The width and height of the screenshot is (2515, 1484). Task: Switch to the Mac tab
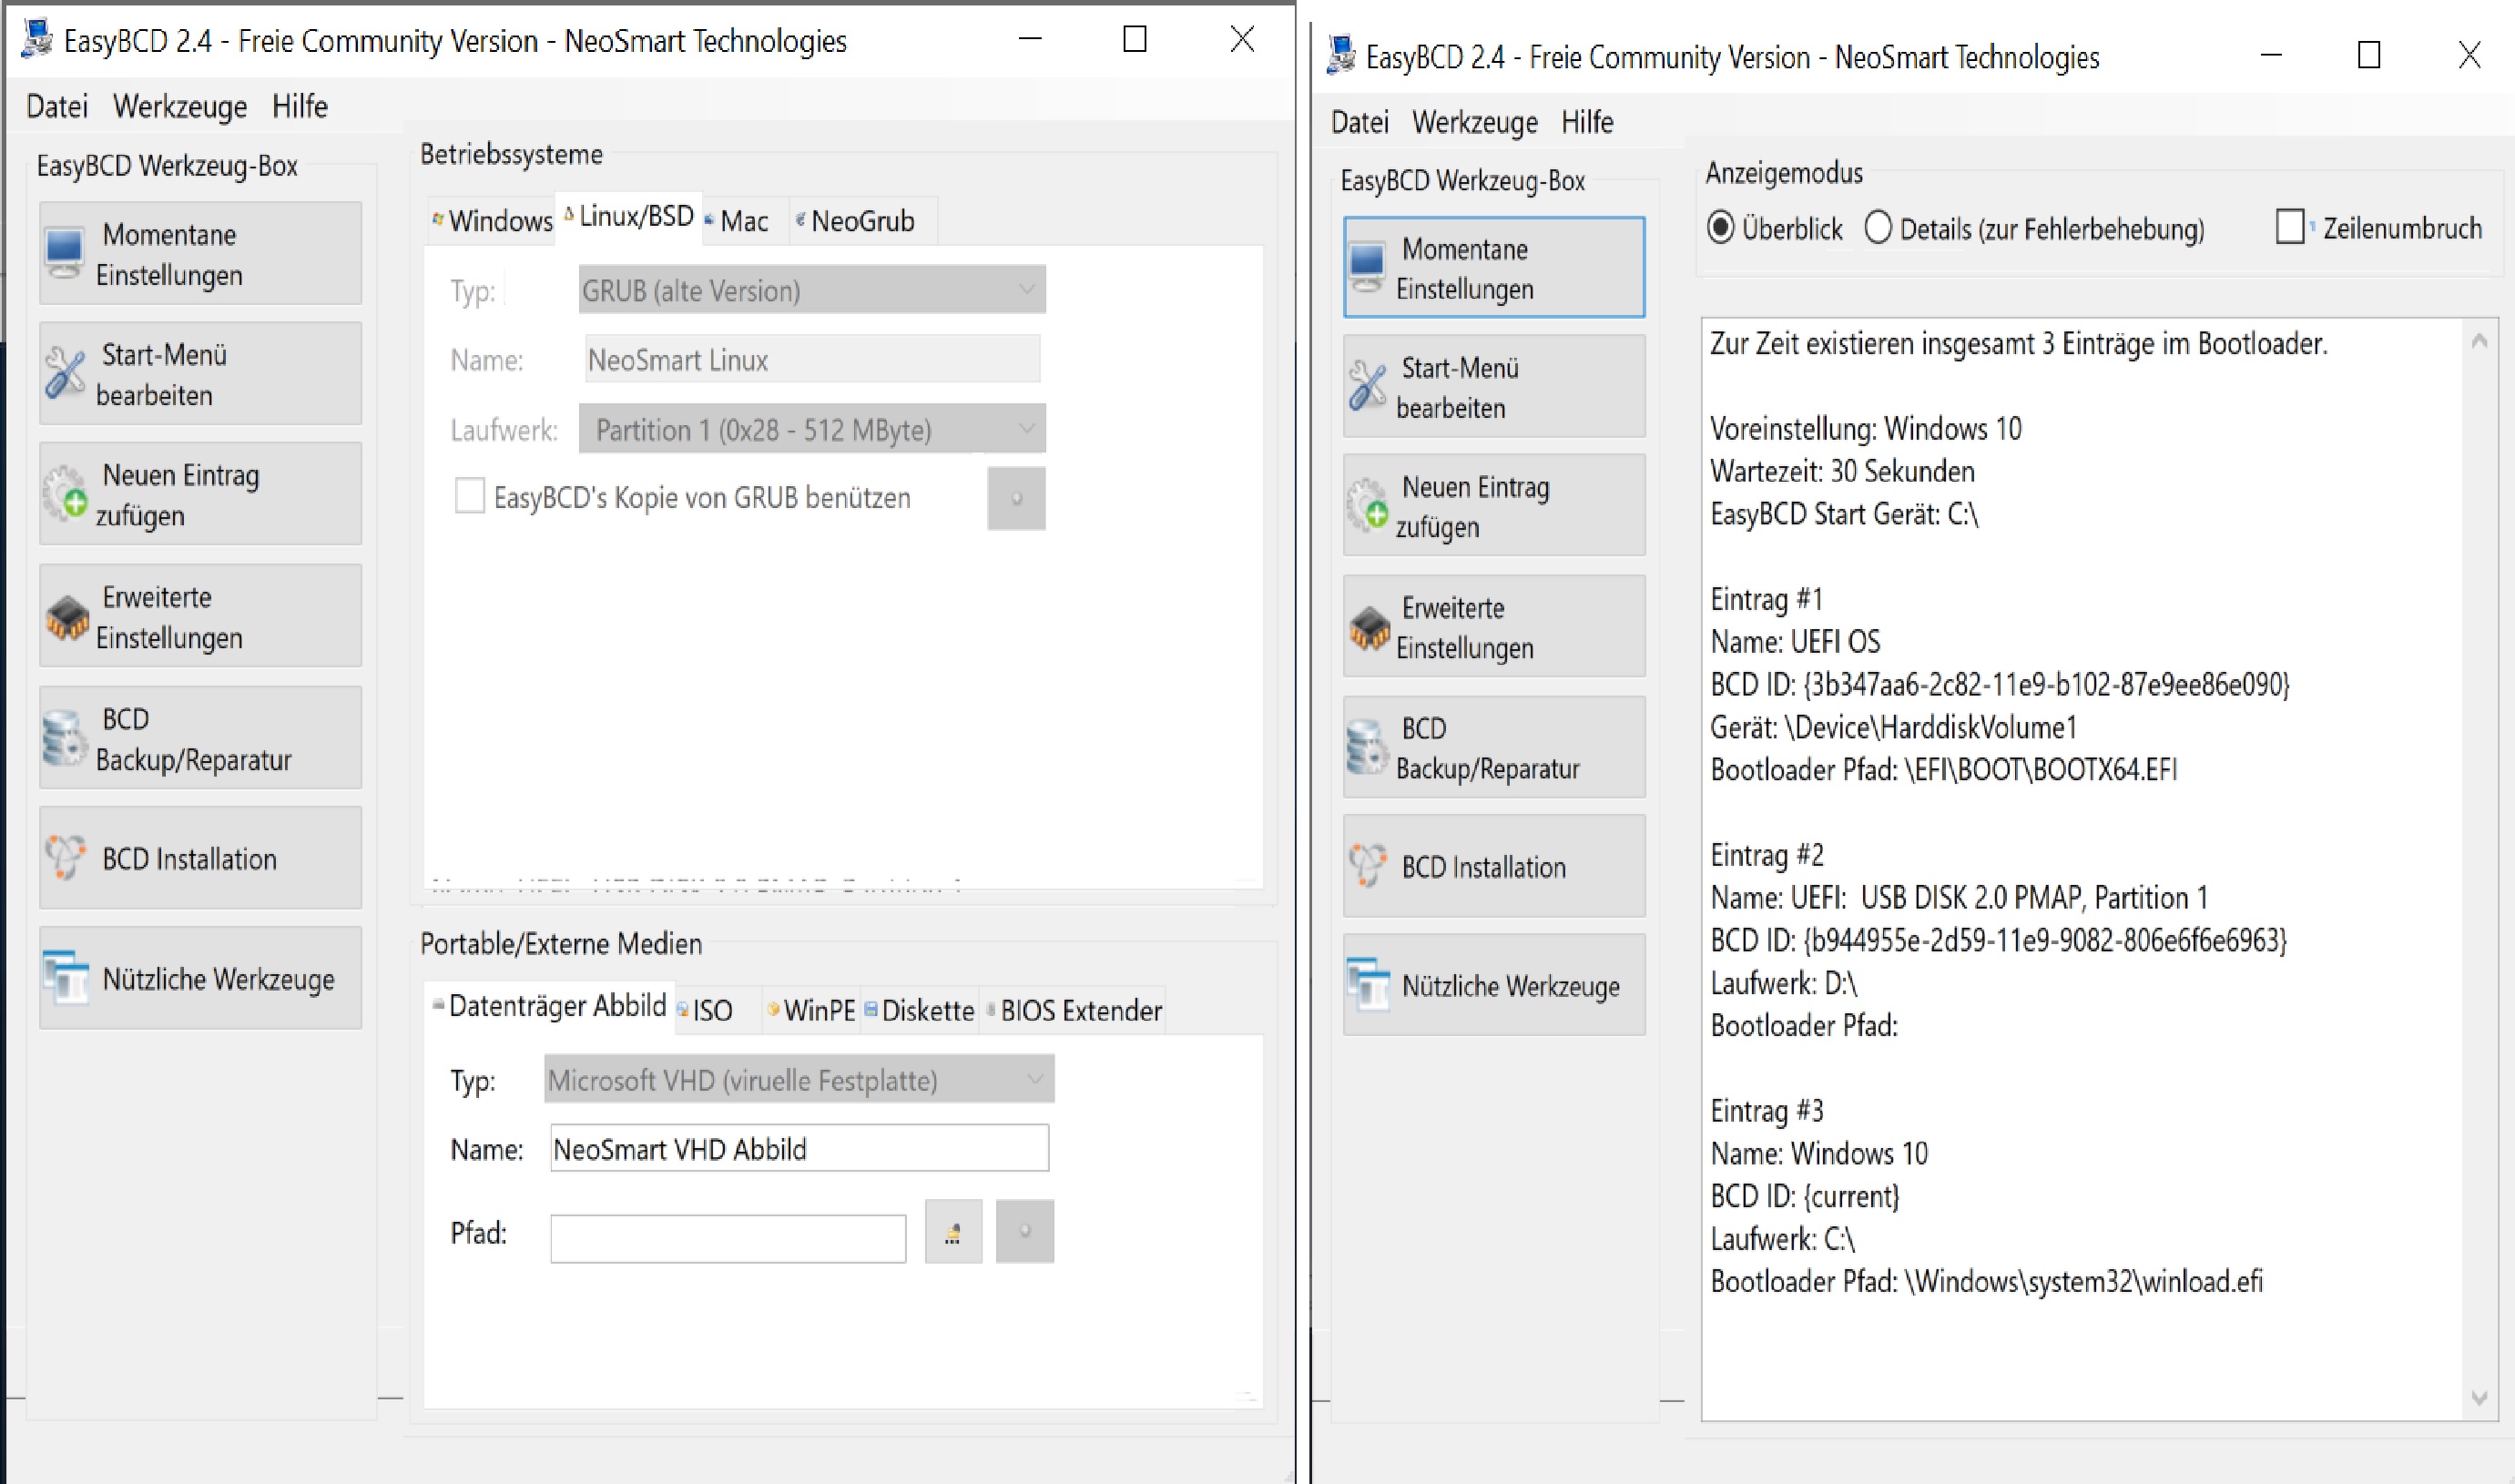coord(745,220)
